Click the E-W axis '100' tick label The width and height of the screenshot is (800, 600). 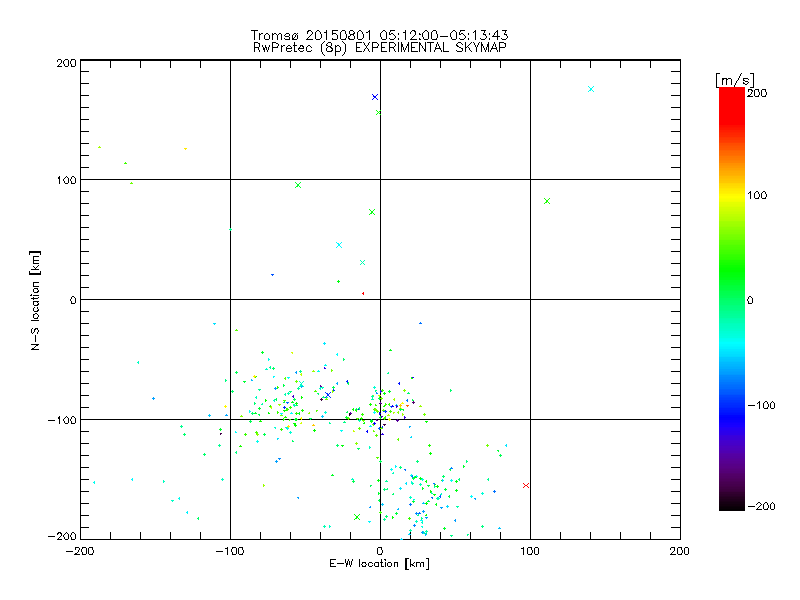pos(530,551)
